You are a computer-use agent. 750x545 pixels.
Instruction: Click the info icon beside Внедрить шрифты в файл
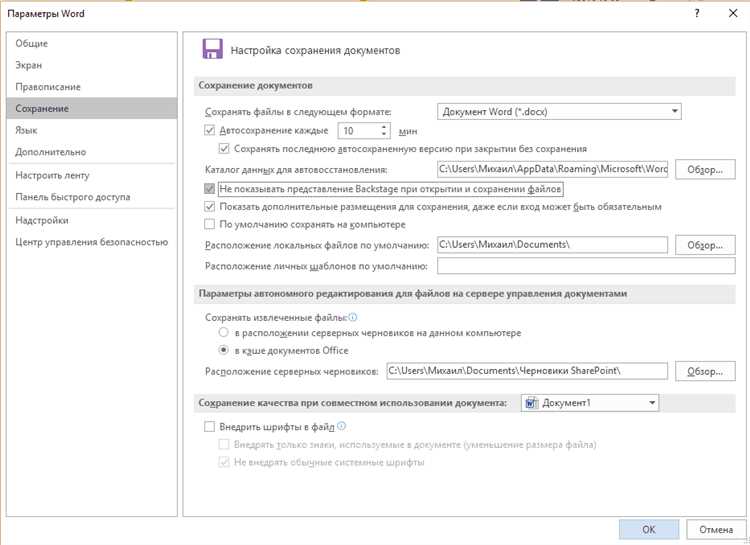(342, 426)
